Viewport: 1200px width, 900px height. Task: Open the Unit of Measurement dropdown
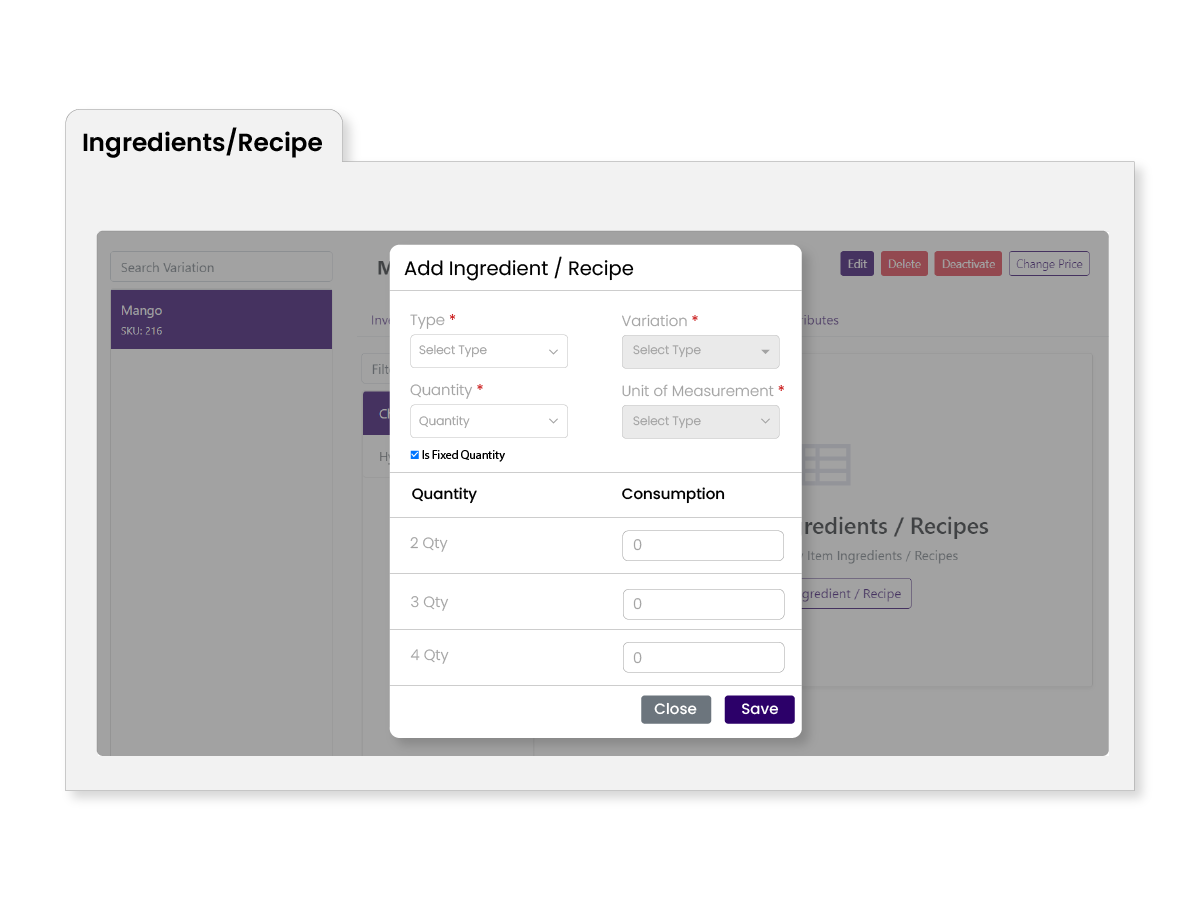coord(700,421)
